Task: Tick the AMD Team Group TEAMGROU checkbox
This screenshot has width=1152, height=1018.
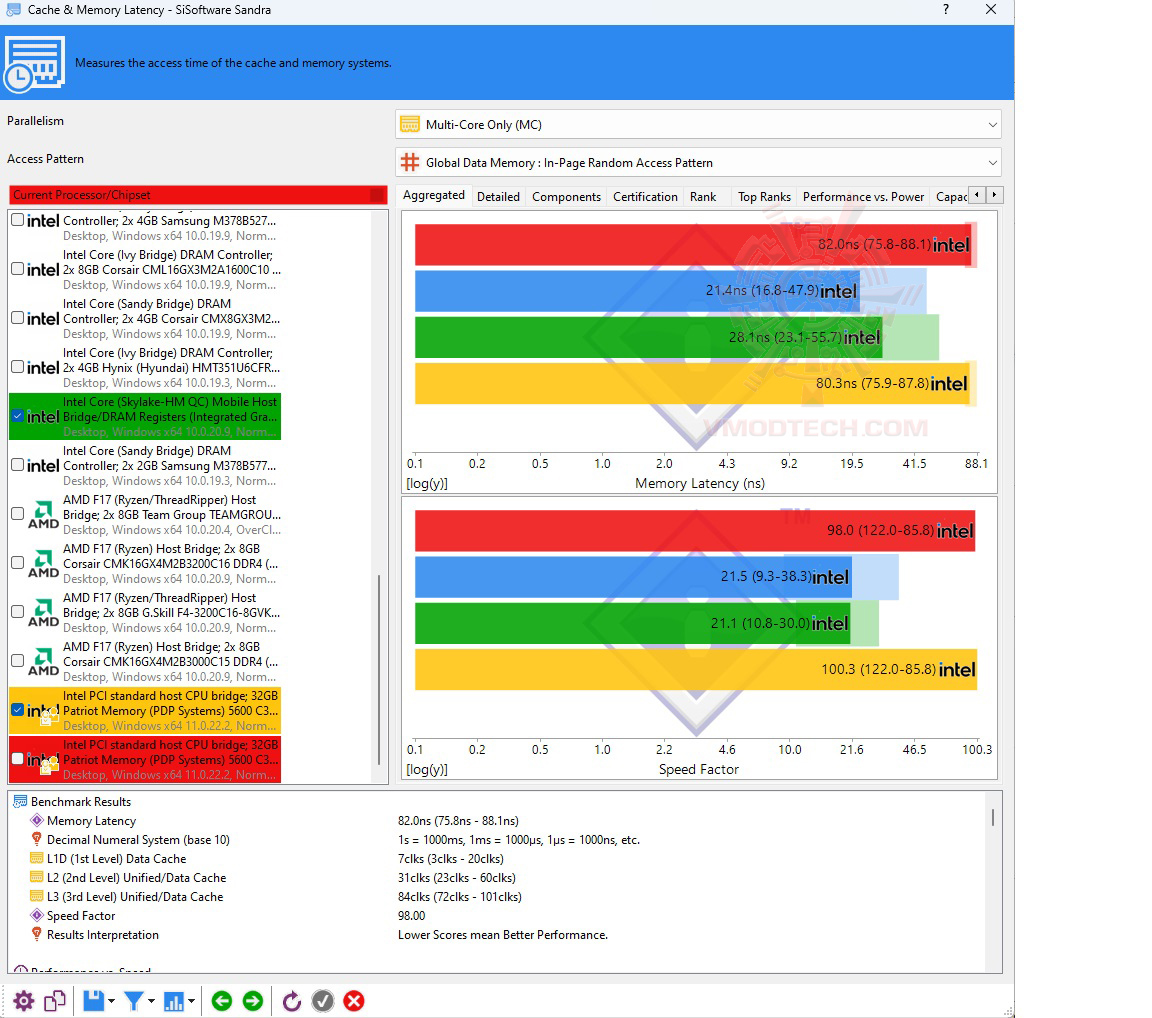Action: [x=18, y=514]
